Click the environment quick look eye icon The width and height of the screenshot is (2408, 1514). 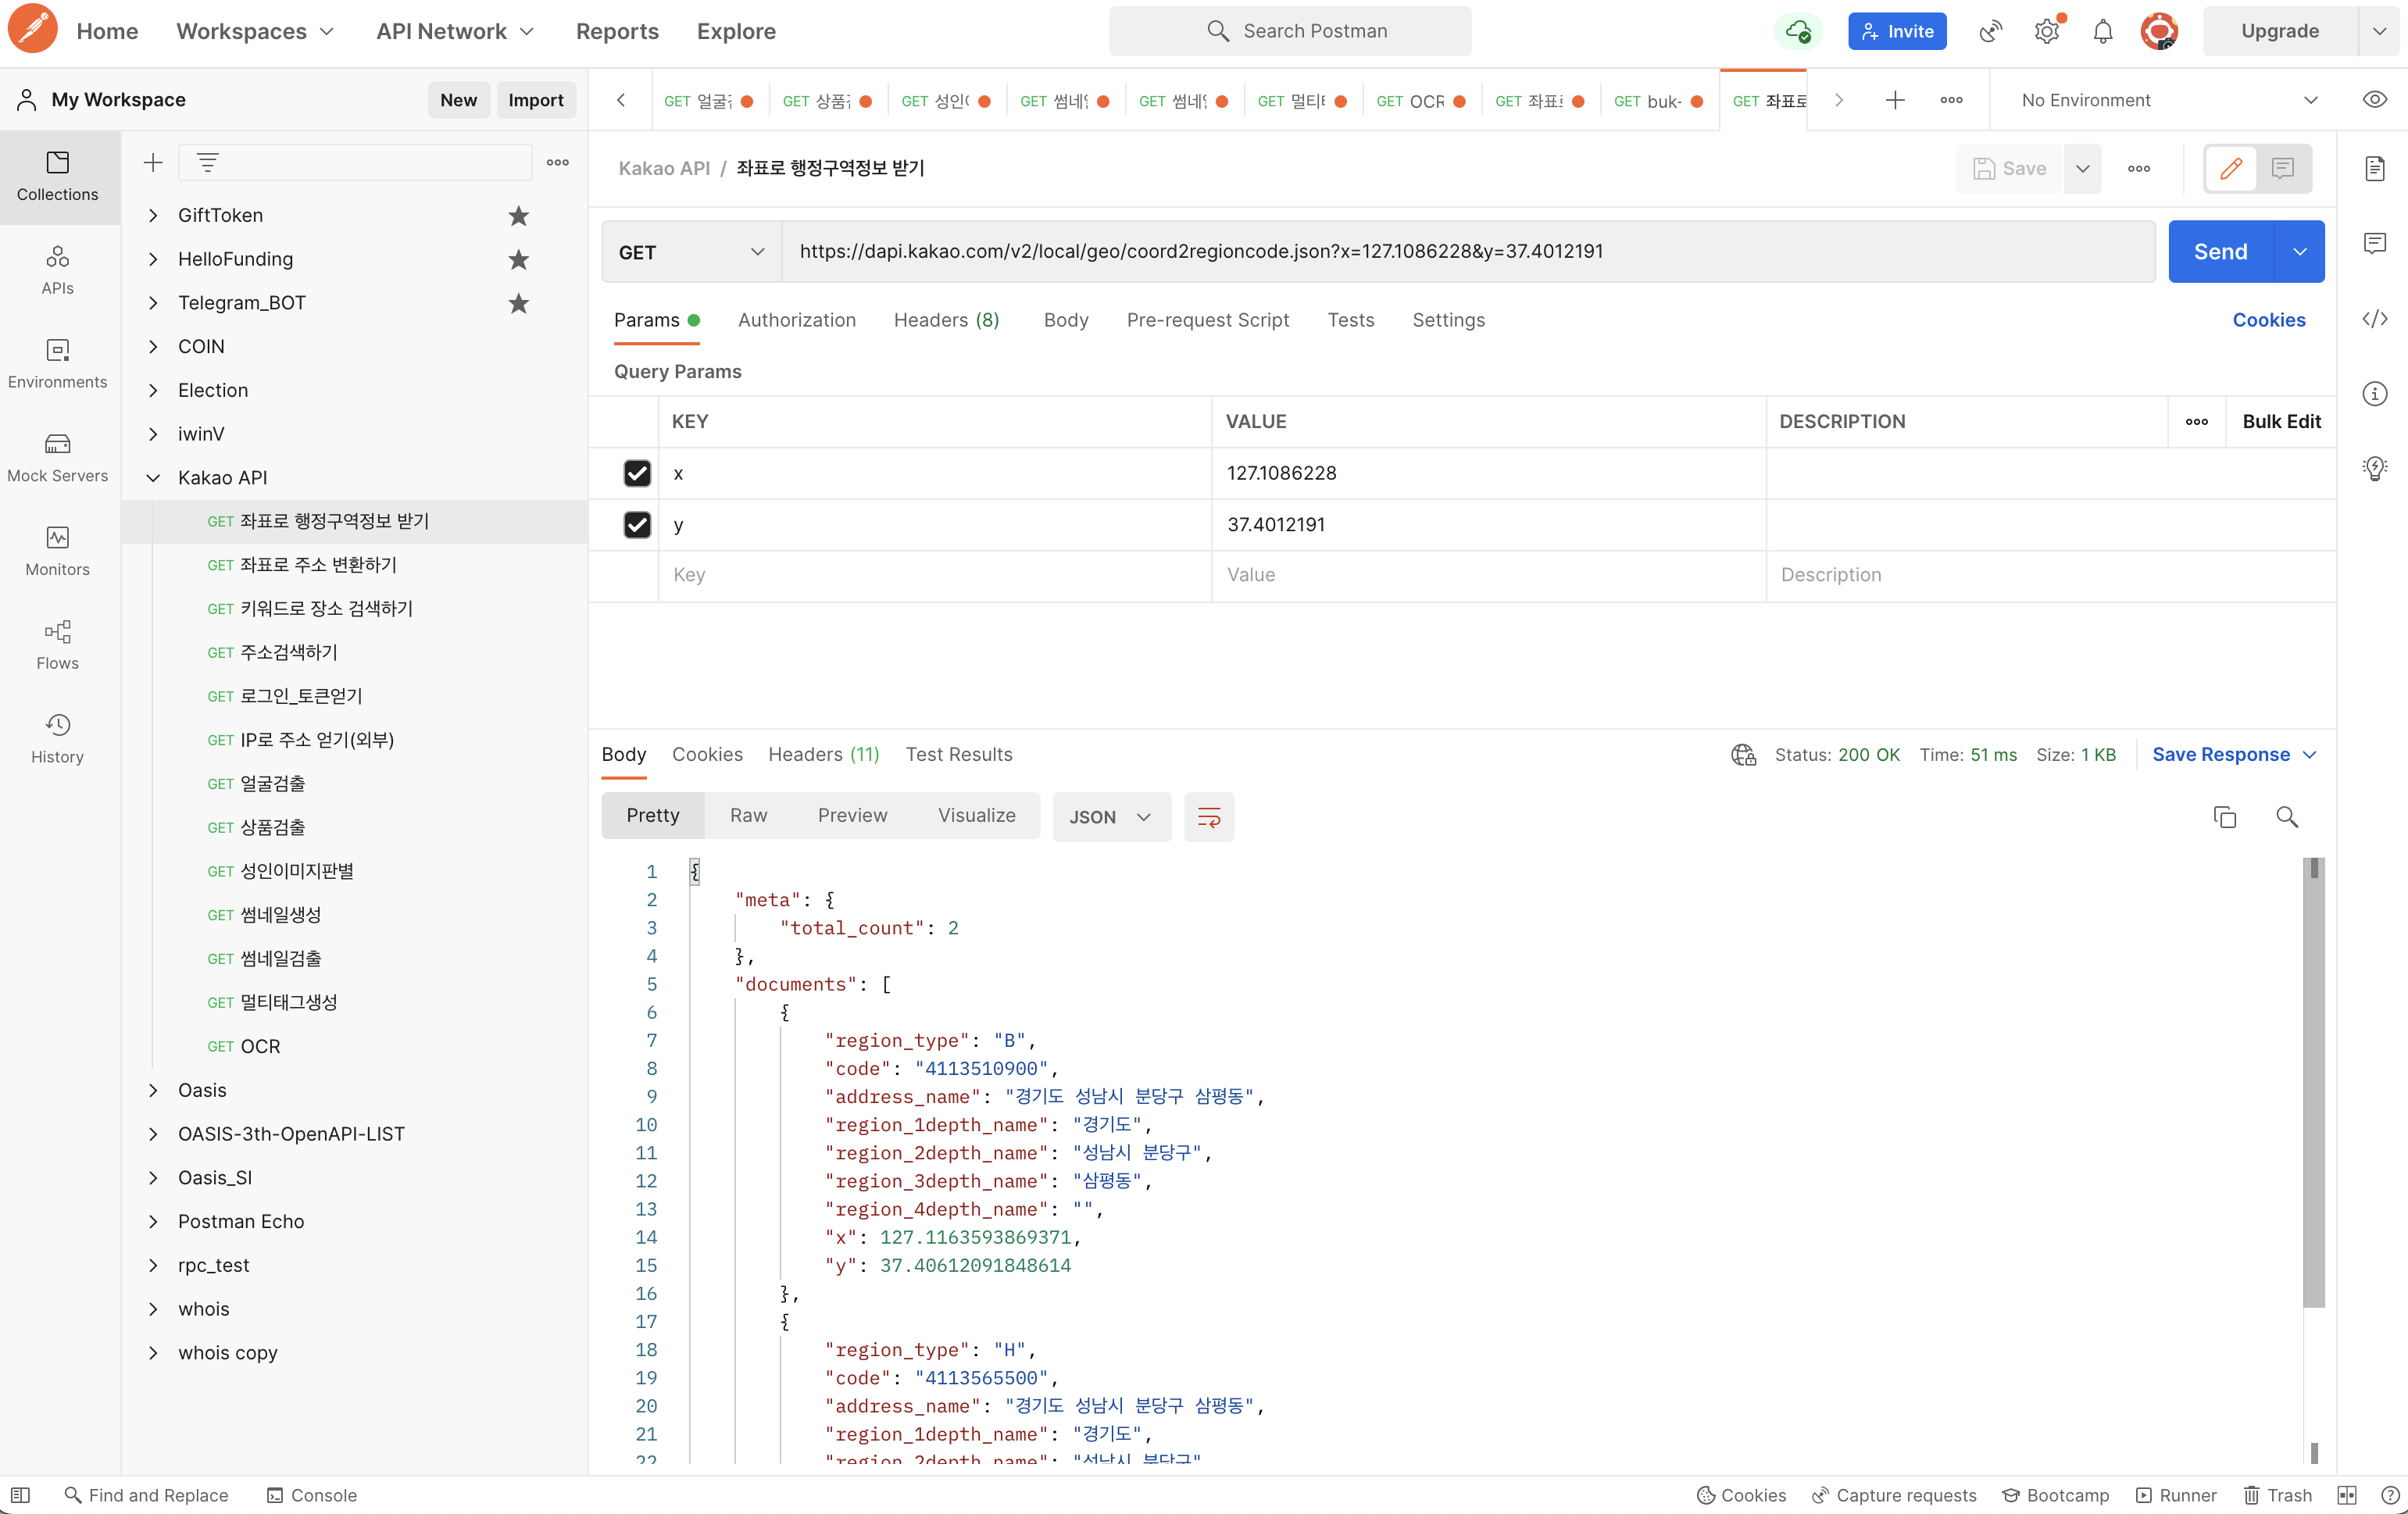pyautogui.click(x=2374, y=100)
